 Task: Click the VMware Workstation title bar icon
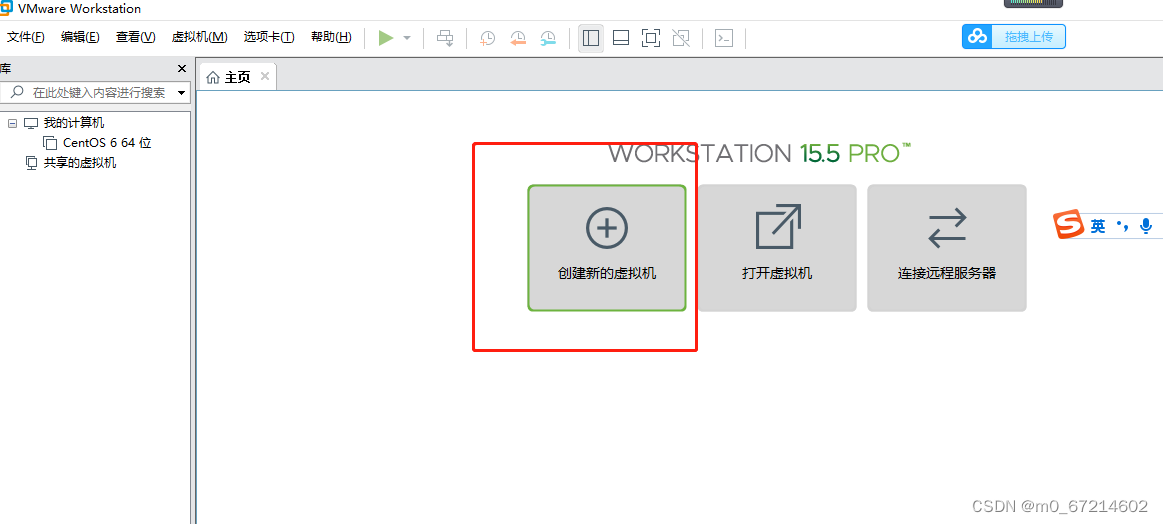7,9
